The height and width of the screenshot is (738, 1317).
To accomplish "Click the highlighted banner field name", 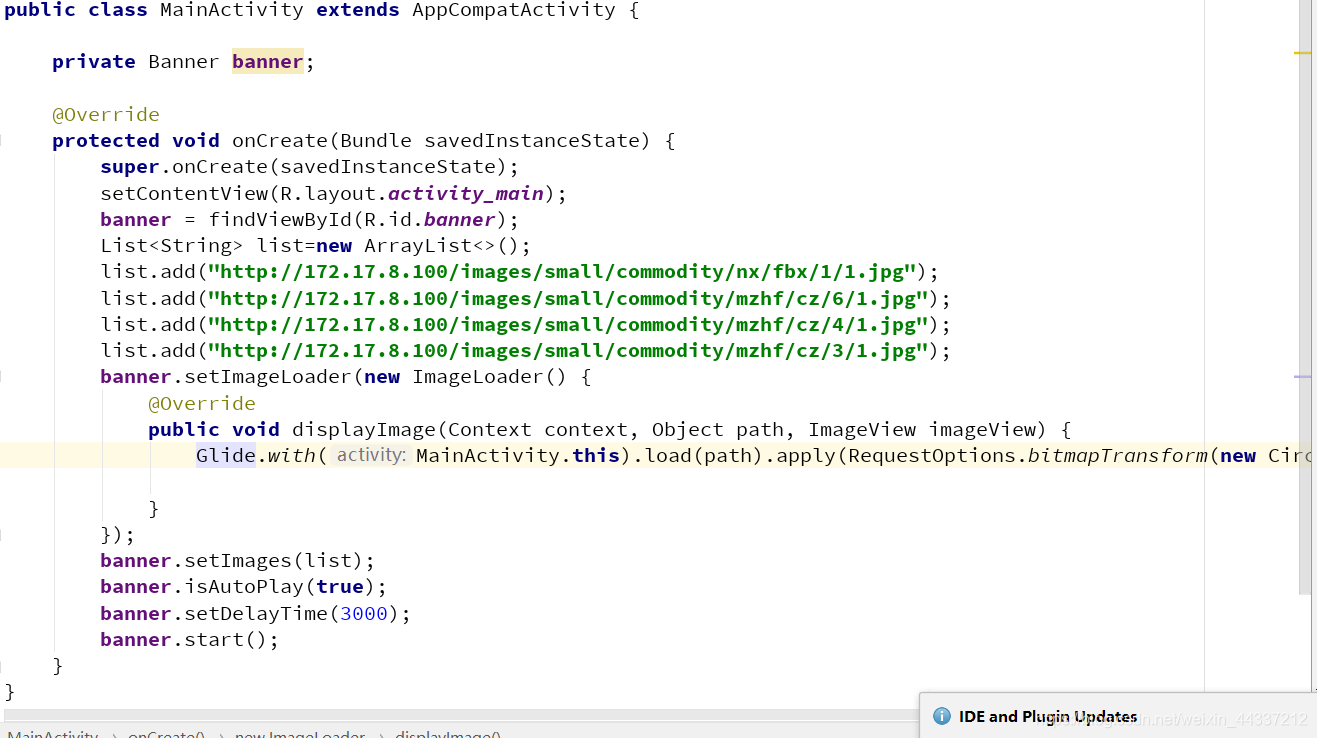I will 267,62.
